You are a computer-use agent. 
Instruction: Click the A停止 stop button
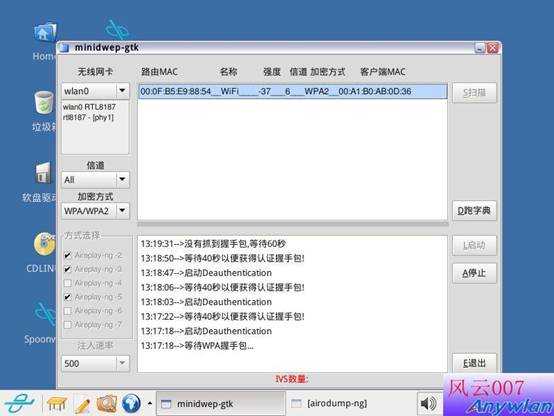[x=474, y=273]
